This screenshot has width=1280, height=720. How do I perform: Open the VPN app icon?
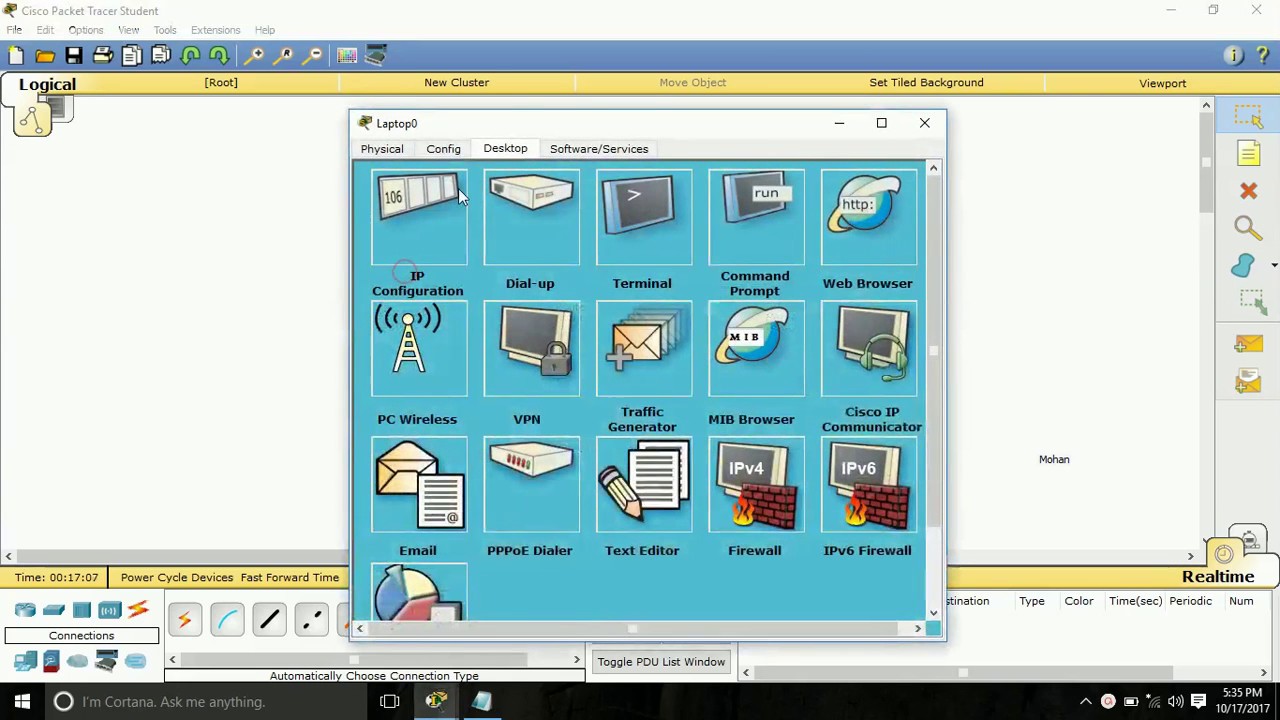click(531, 350)
